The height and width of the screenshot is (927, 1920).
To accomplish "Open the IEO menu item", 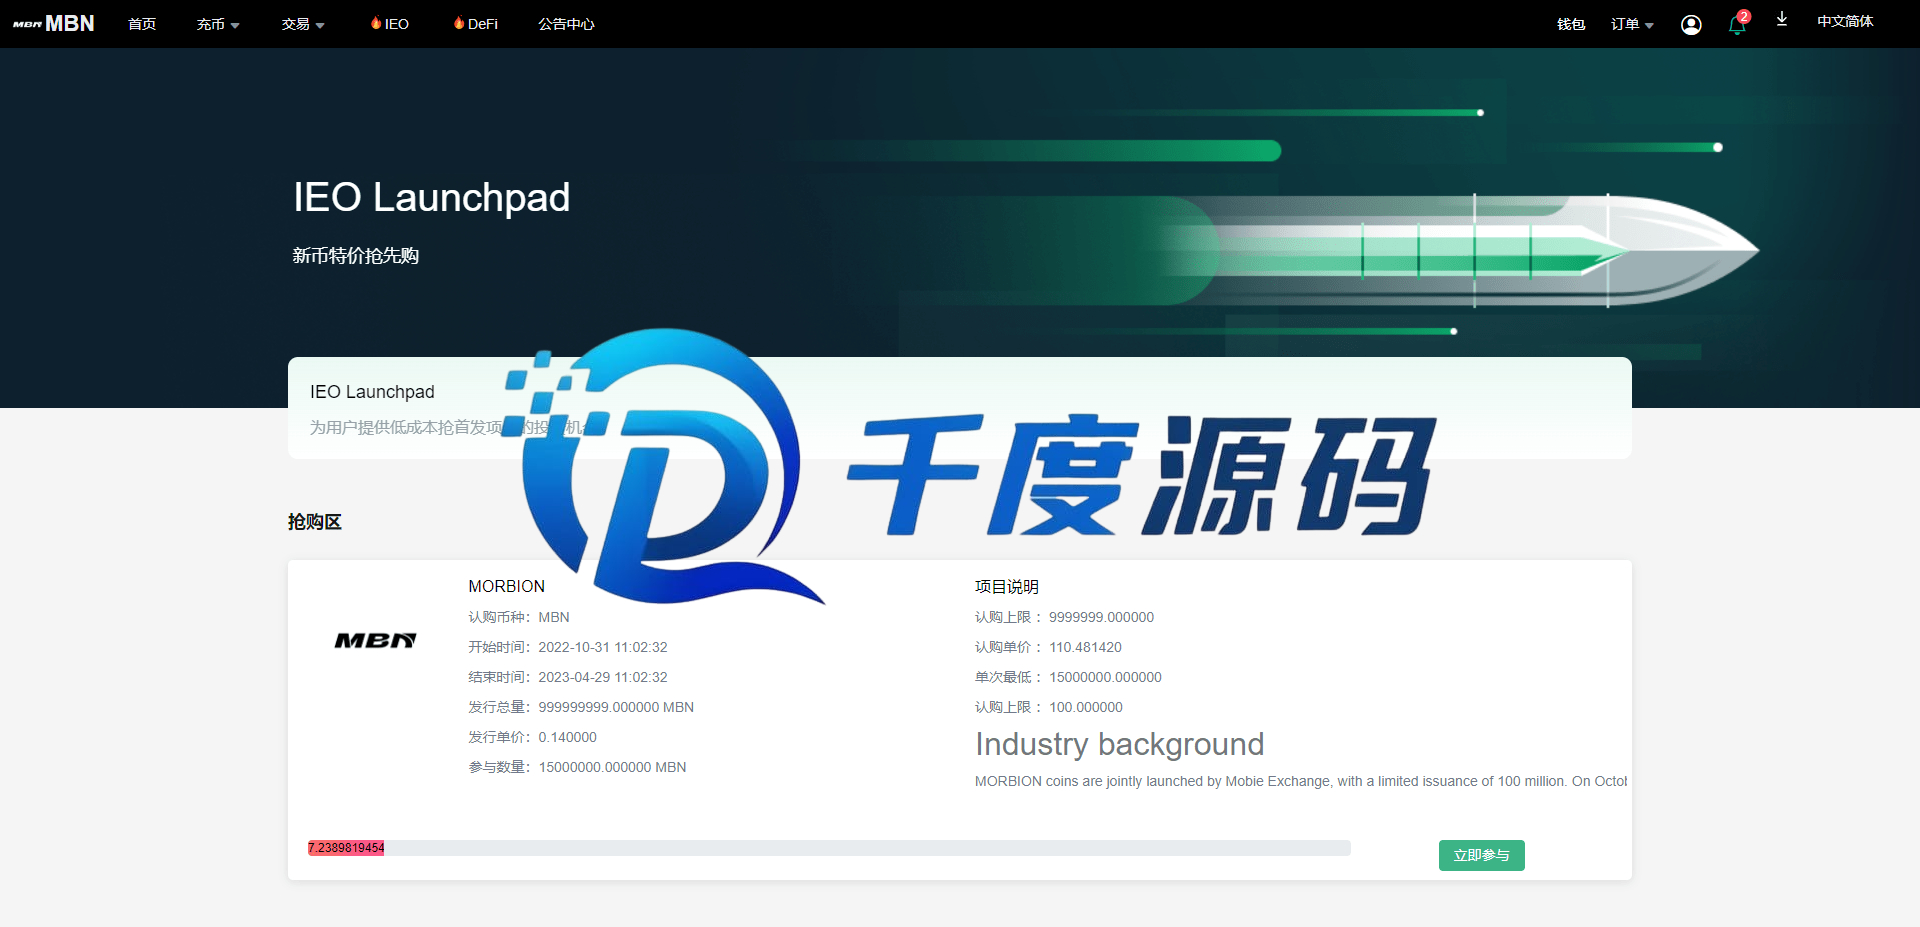I will [x=390, y=24].
